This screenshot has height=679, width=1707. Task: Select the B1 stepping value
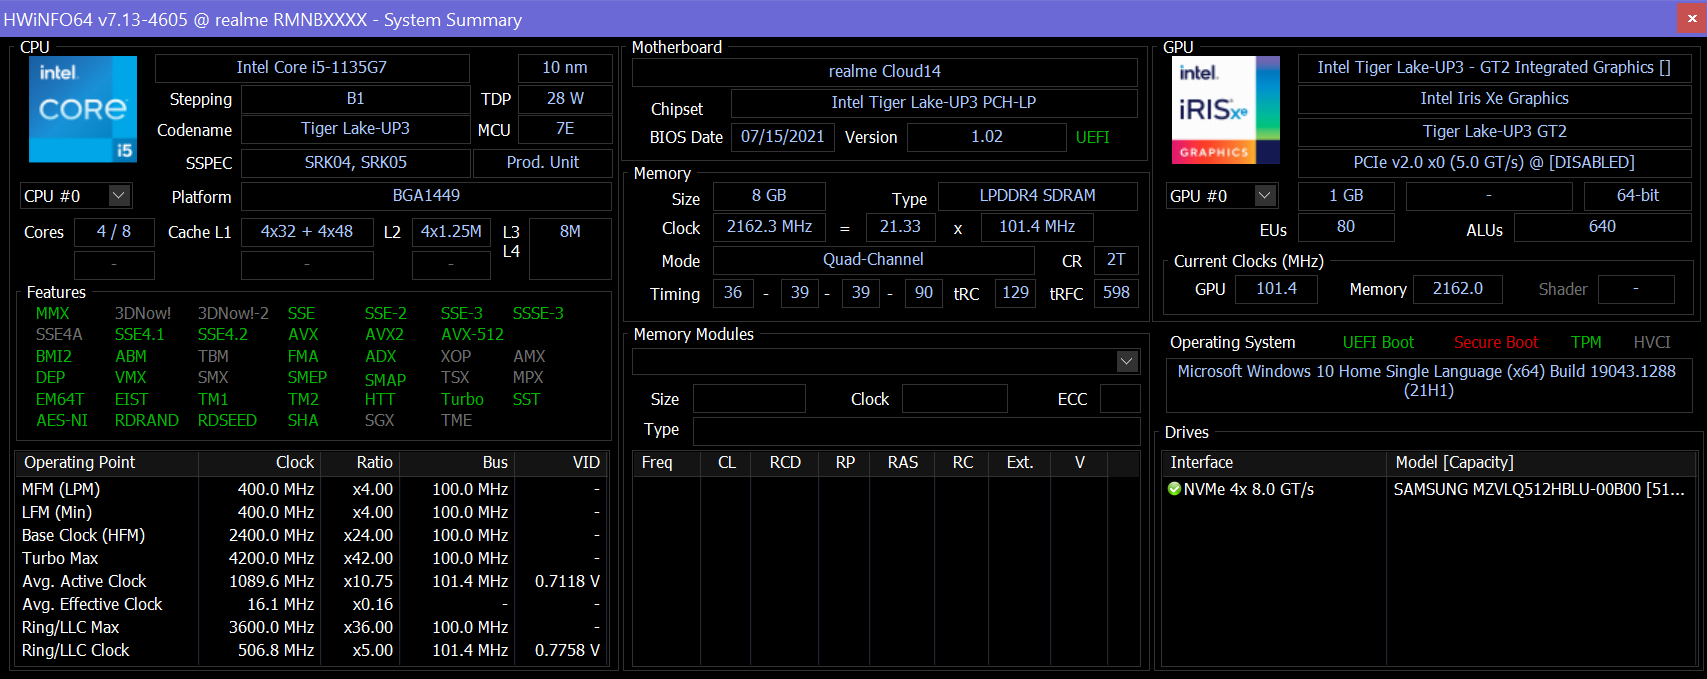(x=355, y=99)
